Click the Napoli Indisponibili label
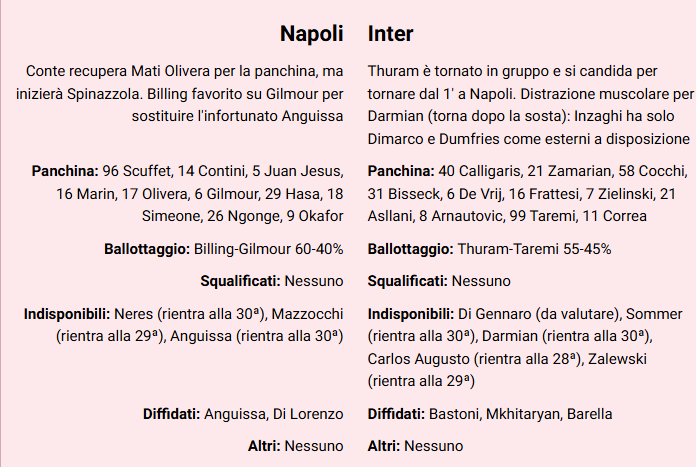Viewport: 696px width, 467px height. (x=68, y=314)
